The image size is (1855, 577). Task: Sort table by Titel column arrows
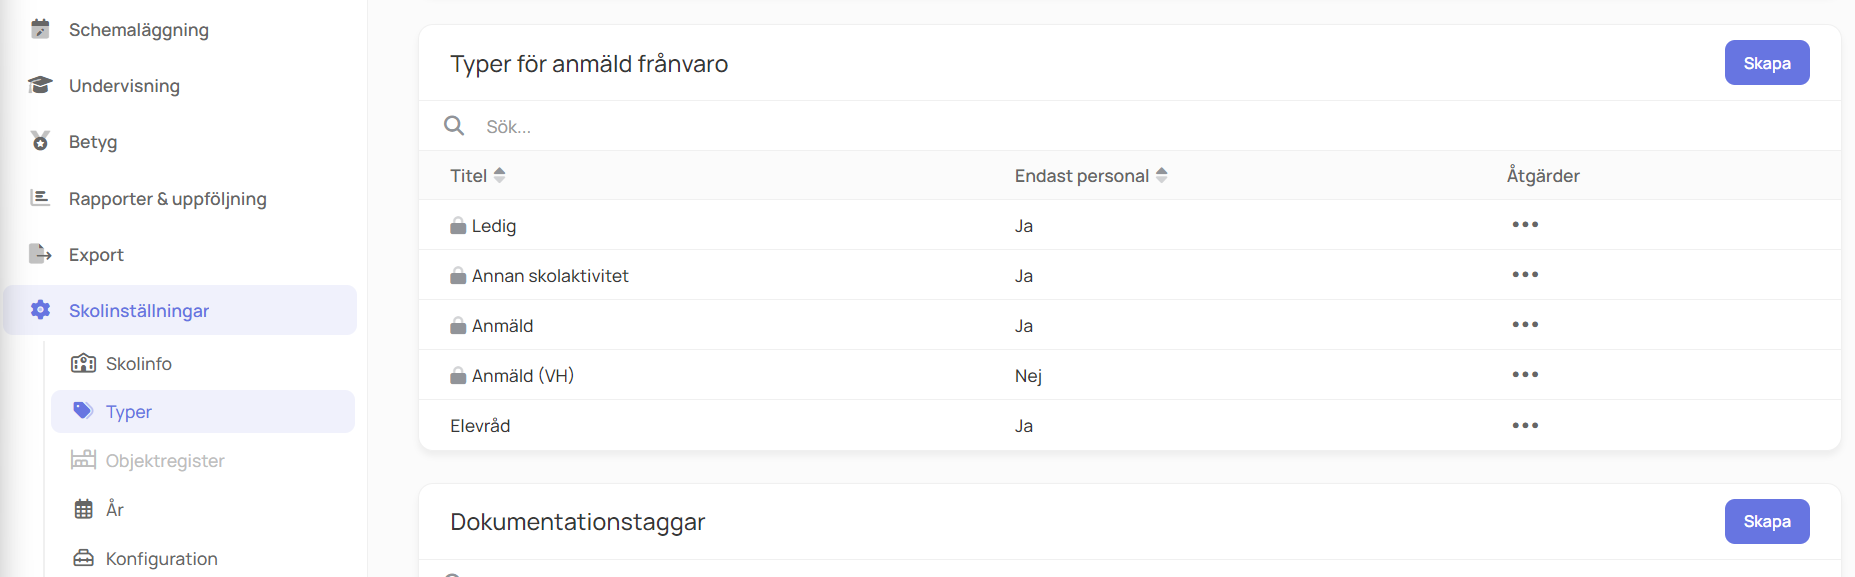(x=499, y=175)
